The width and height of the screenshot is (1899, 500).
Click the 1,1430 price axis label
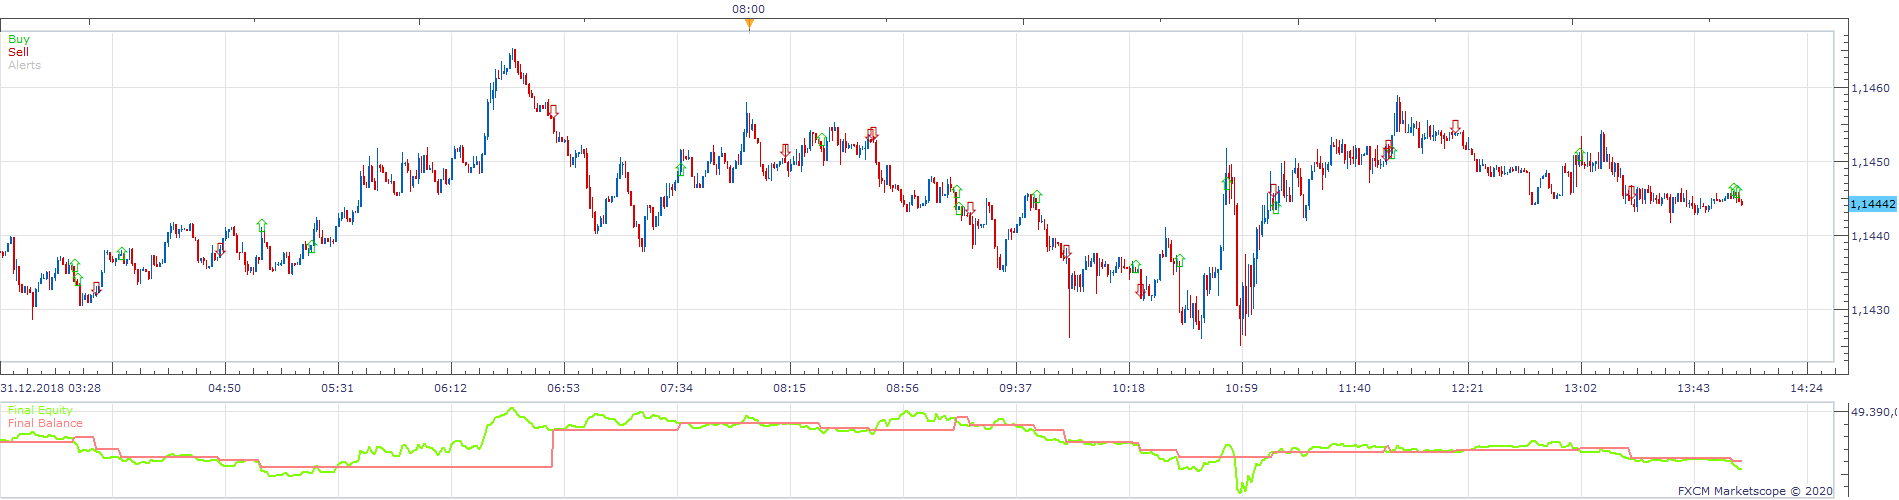point(1870,310)
